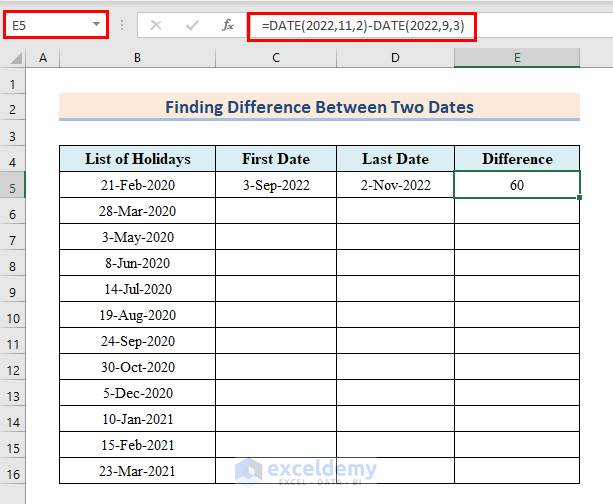Select empty cell C6 under First Date
Viewport: 613px width, 504px height.
point(276,211)
